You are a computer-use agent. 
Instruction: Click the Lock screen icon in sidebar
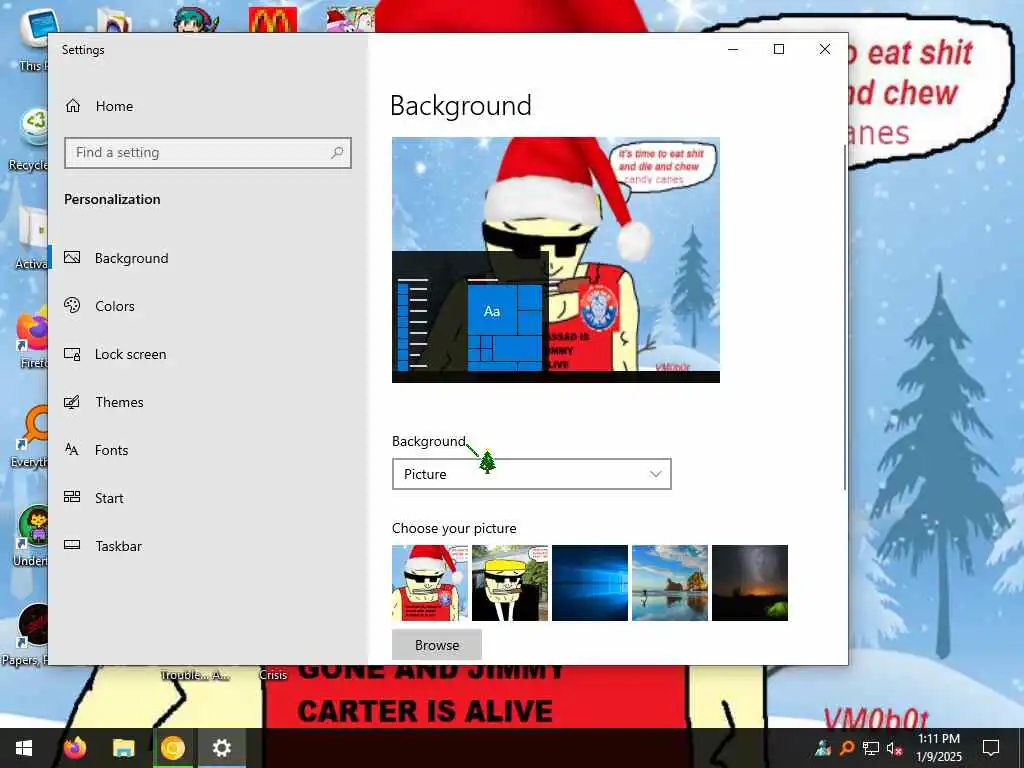[x=72, y=354]
